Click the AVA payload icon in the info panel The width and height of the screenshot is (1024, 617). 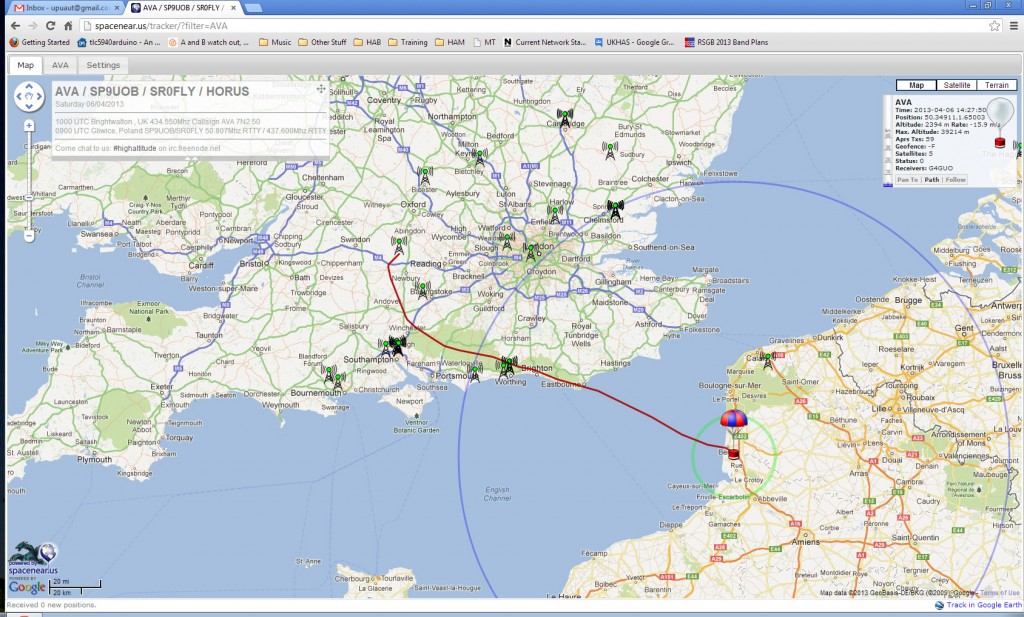1000,142
